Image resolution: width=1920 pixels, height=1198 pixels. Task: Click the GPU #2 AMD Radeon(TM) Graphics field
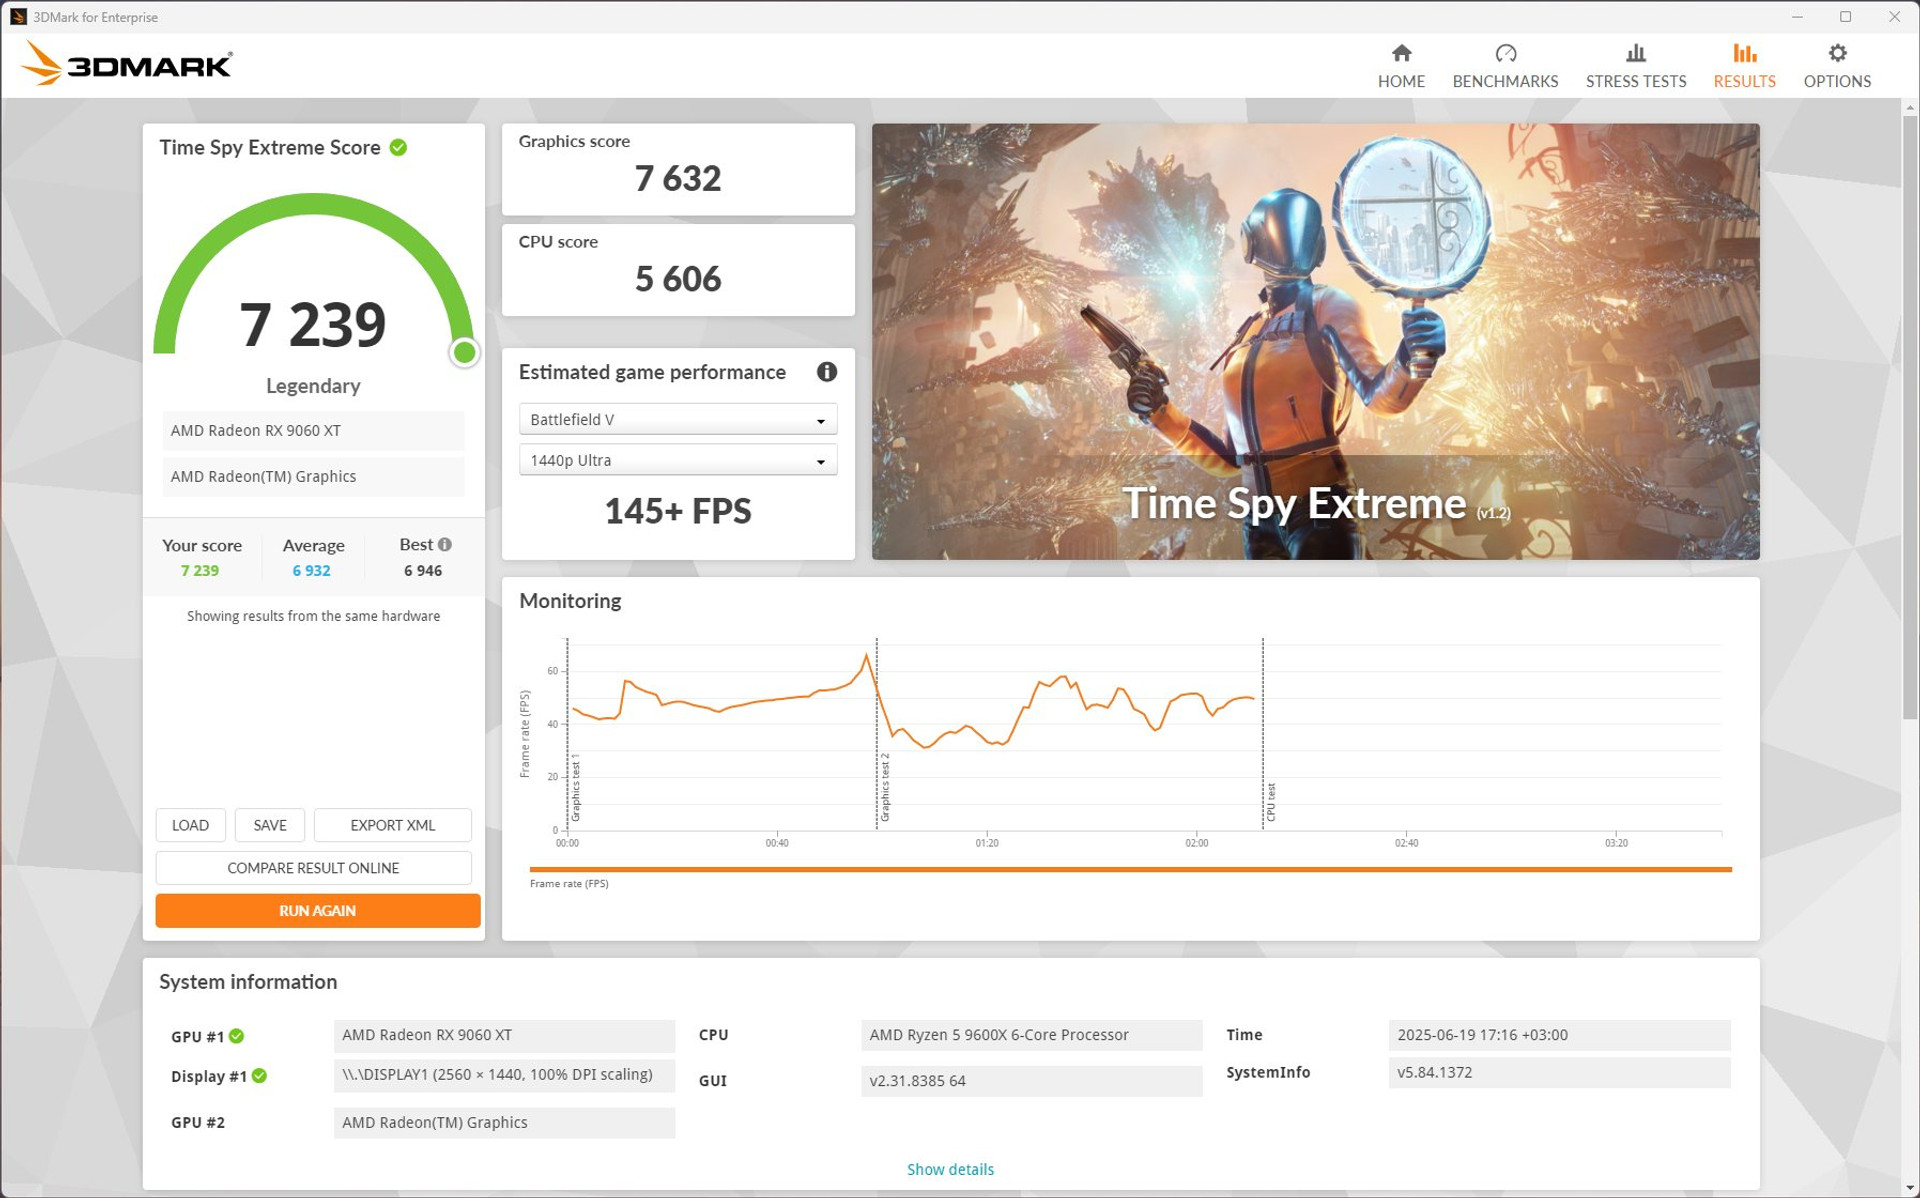pos(504,1123)
